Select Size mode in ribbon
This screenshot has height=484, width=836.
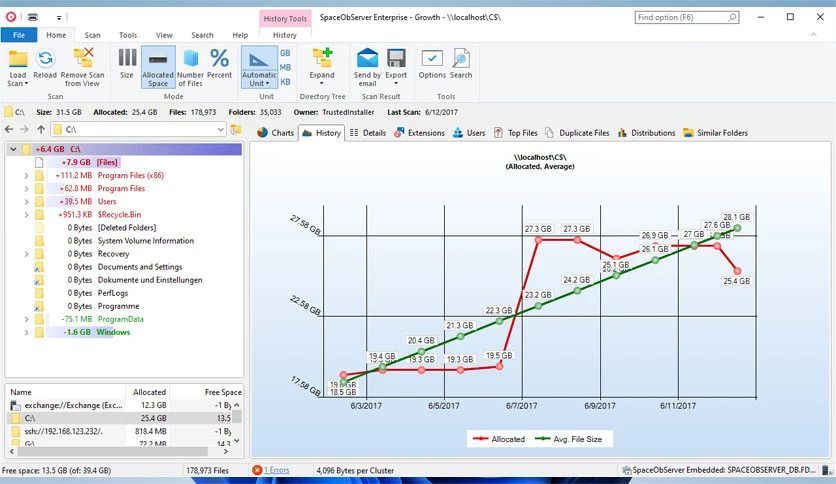click(x=127, y=64)
